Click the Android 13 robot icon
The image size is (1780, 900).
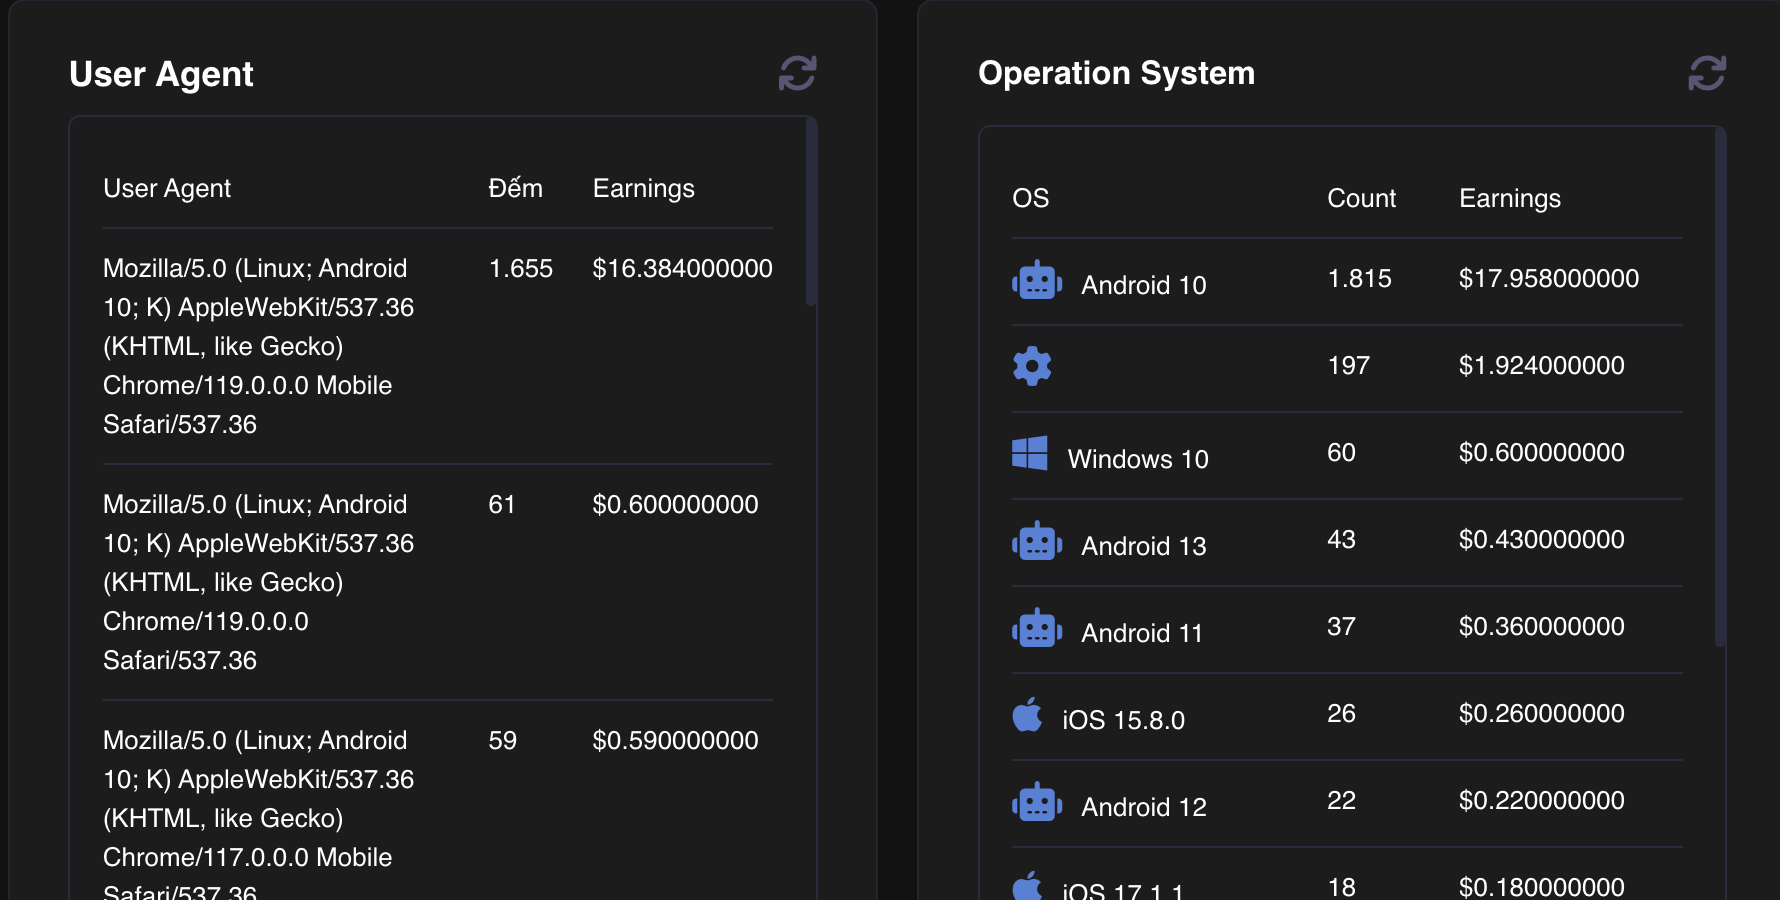(1036, 542)
